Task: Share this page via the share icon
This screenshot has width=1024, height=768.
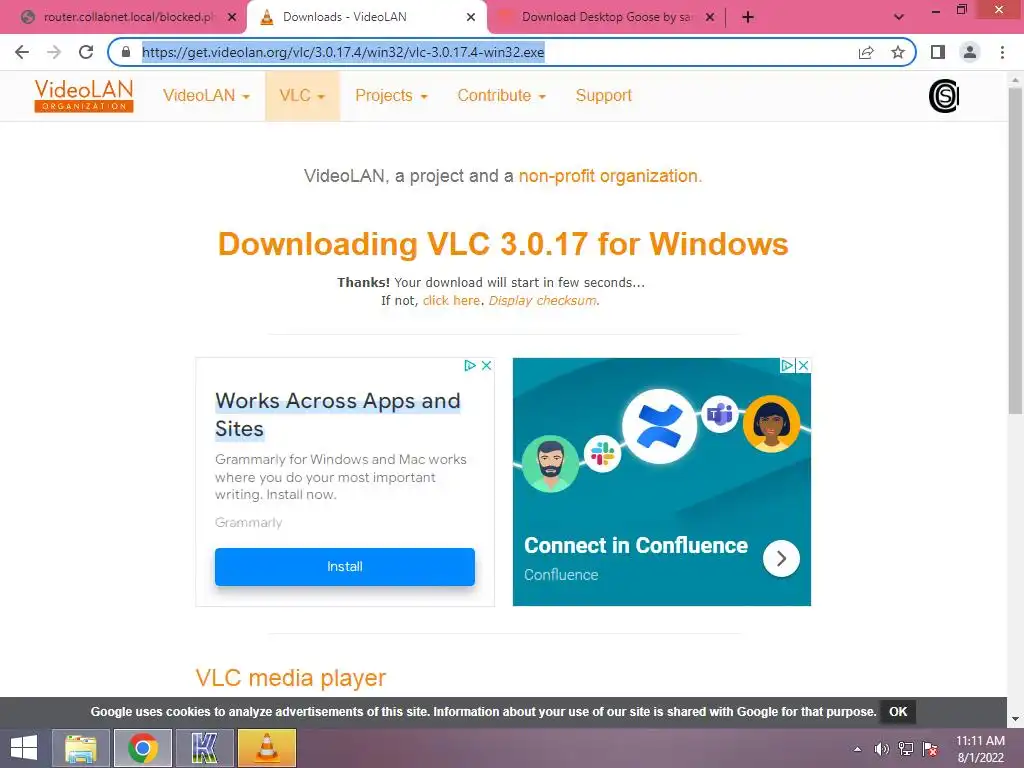Action: (x=866, y=52)
